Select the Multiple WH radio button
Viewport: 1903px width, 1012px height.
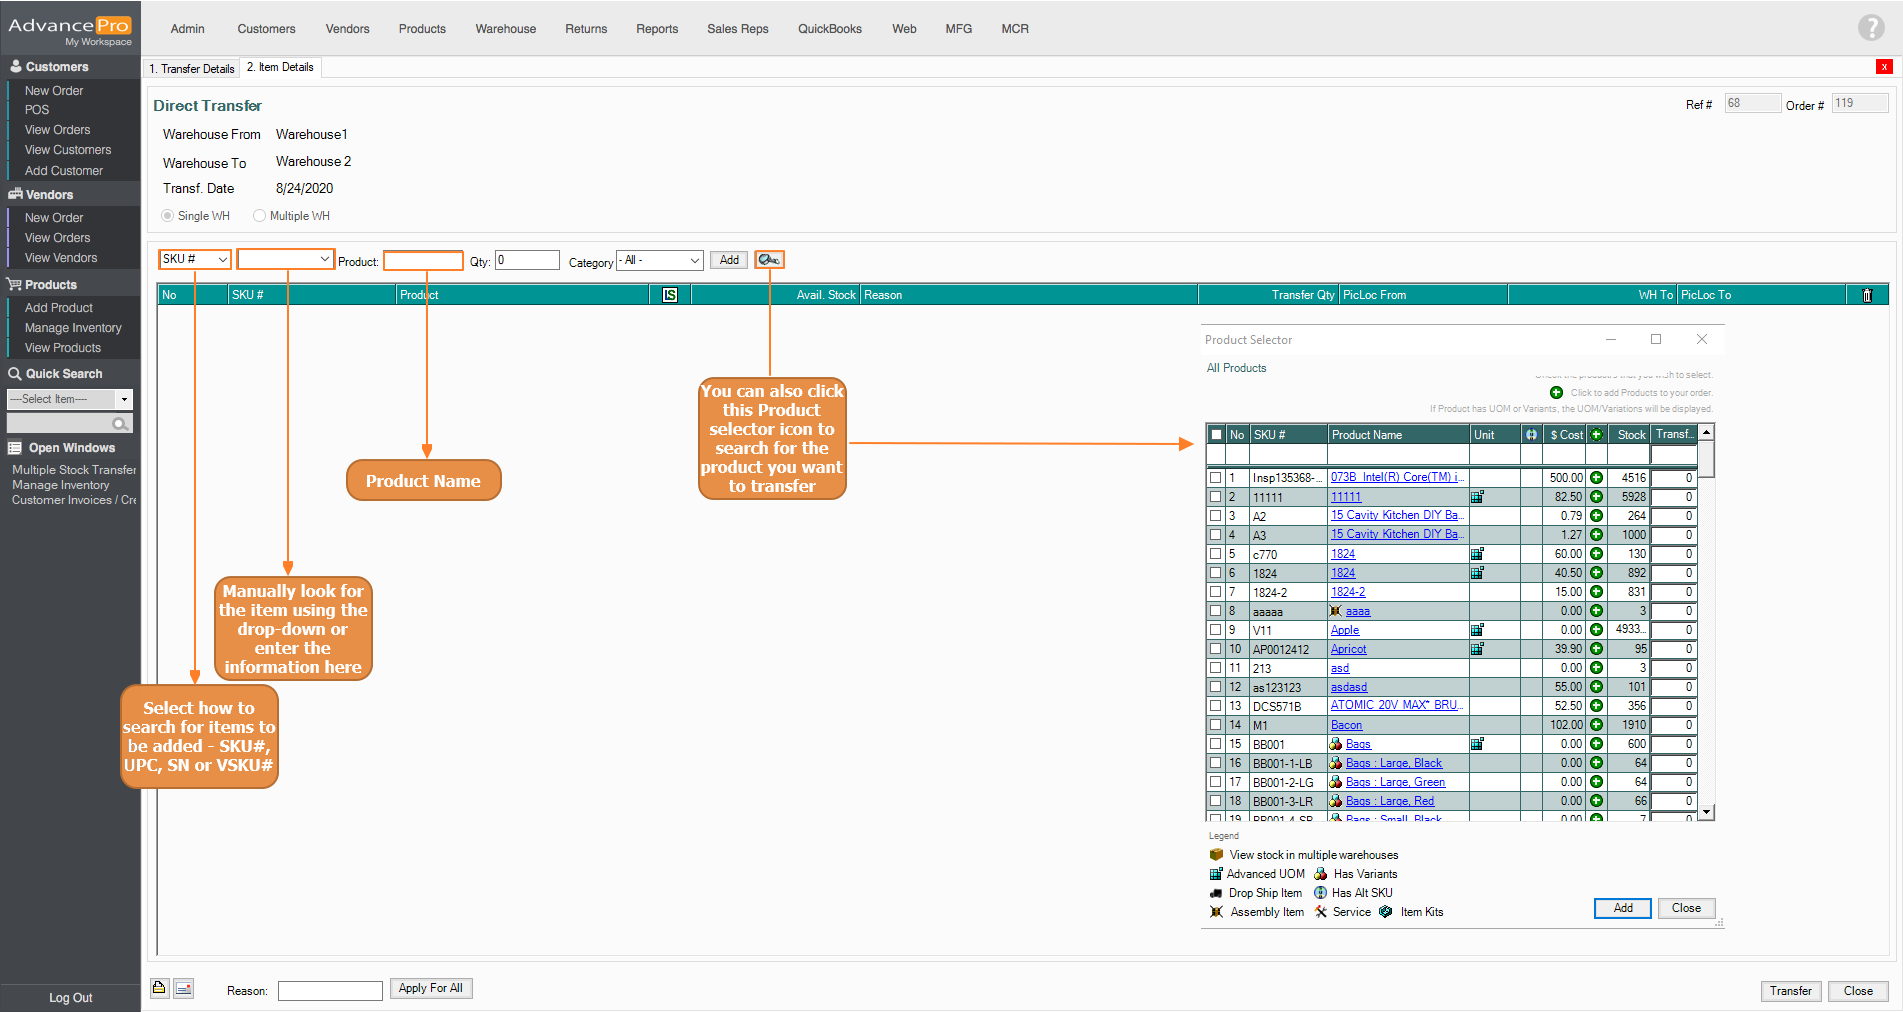260,216
